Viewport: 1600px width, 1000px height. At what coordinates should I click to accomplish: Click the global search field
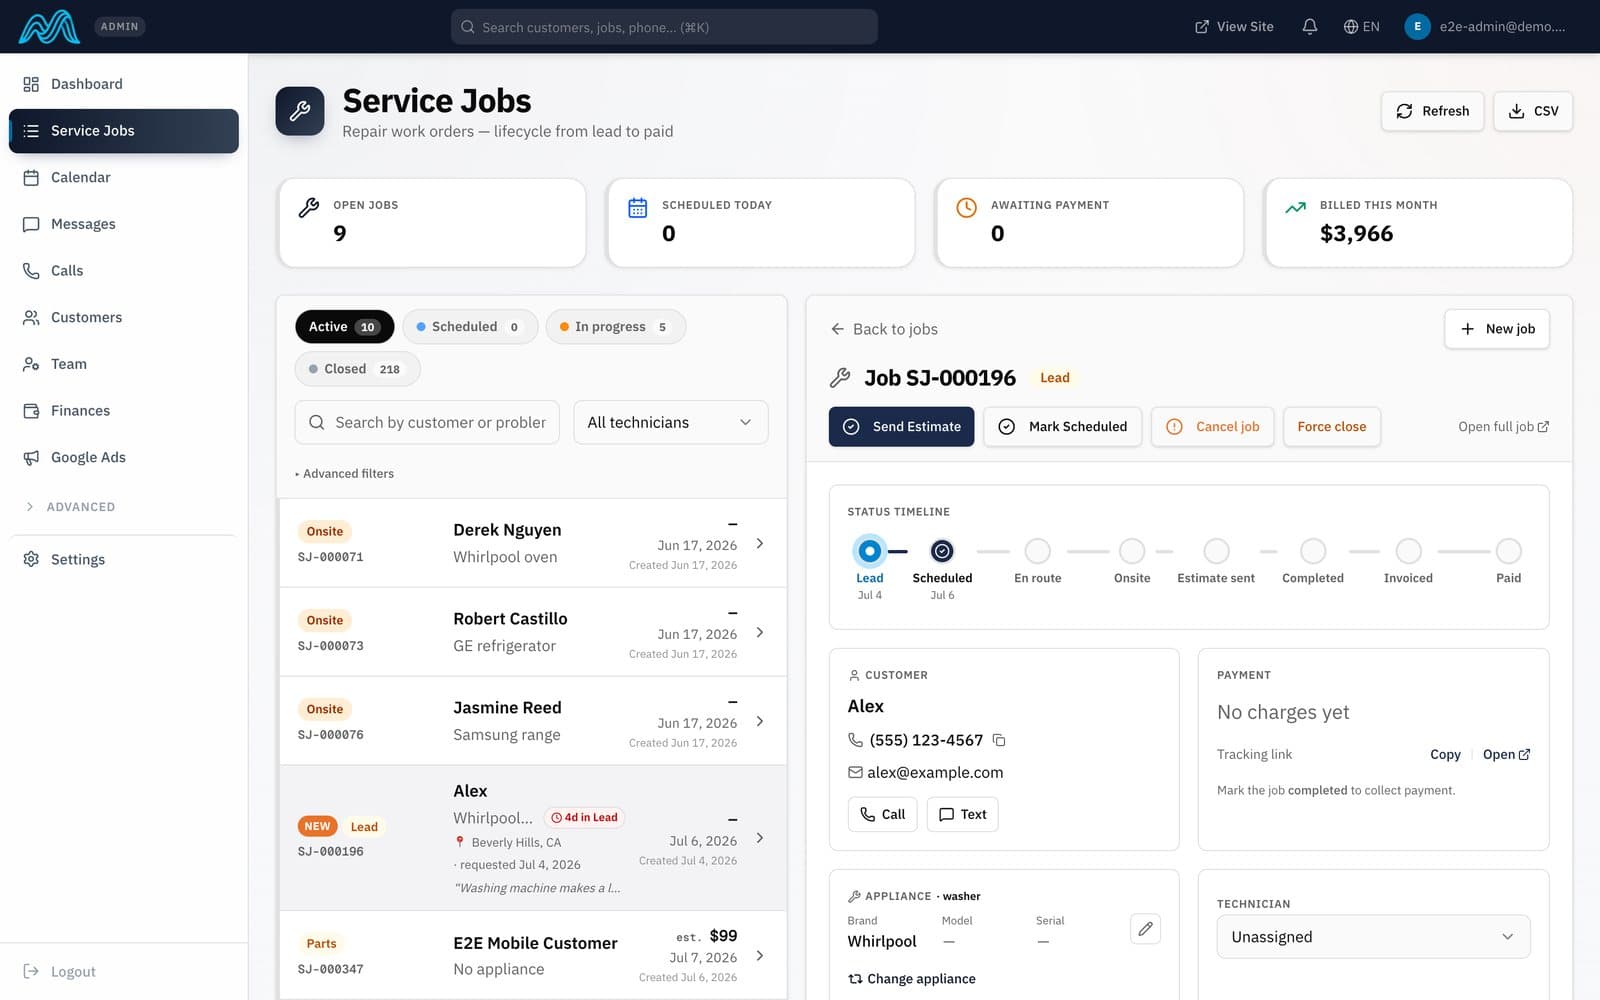pos(664,27)
